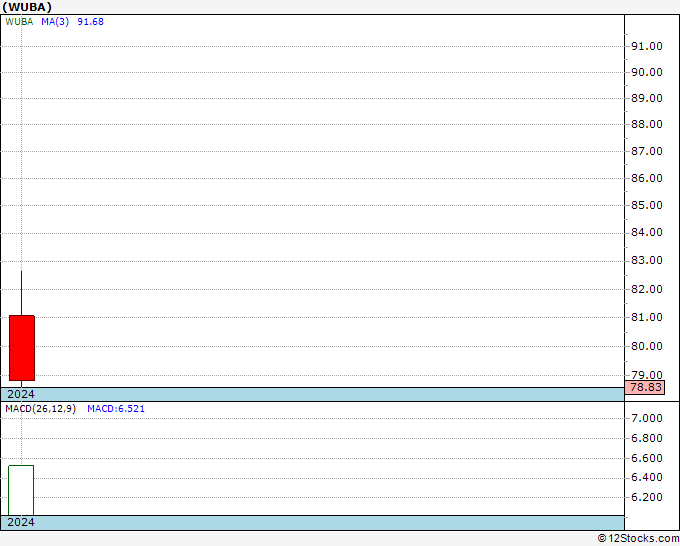The height and width of the screenshot is (546, 680).
Task: Click the 6.600 MACD axis label
Action: point(647,458)
